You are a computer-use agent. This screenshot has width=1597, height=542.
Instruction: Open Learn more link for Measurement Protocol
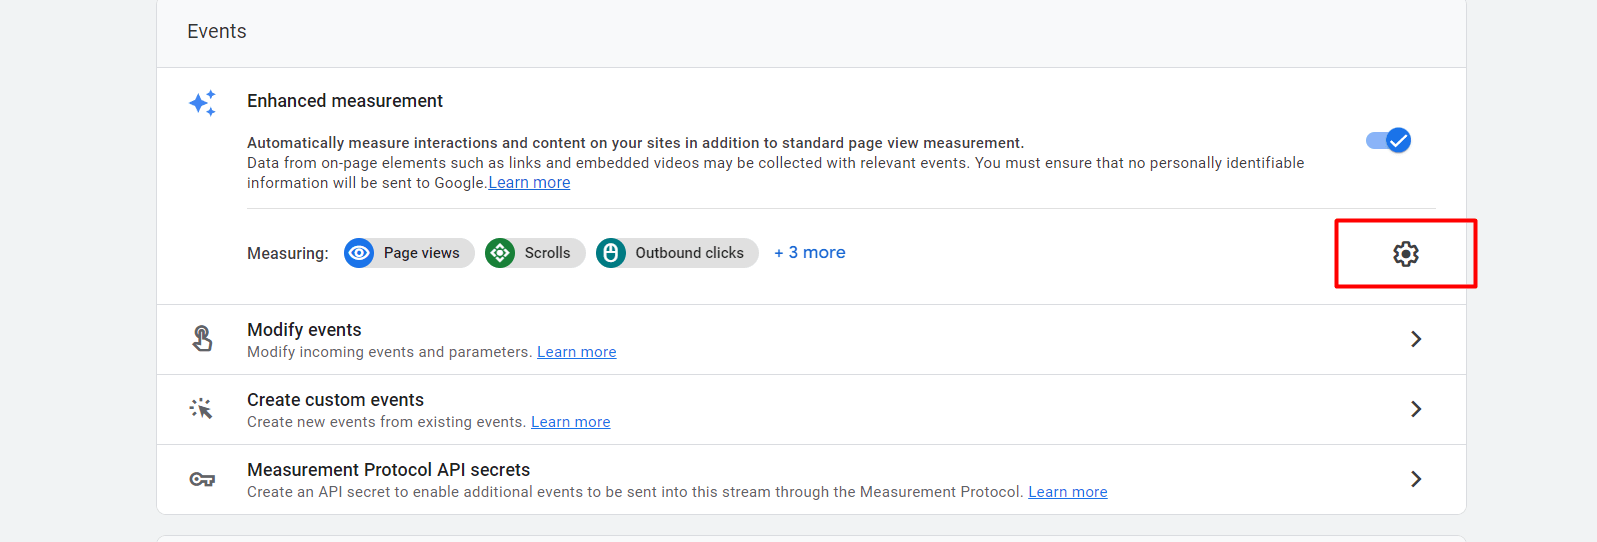[x=1067, y=492]
